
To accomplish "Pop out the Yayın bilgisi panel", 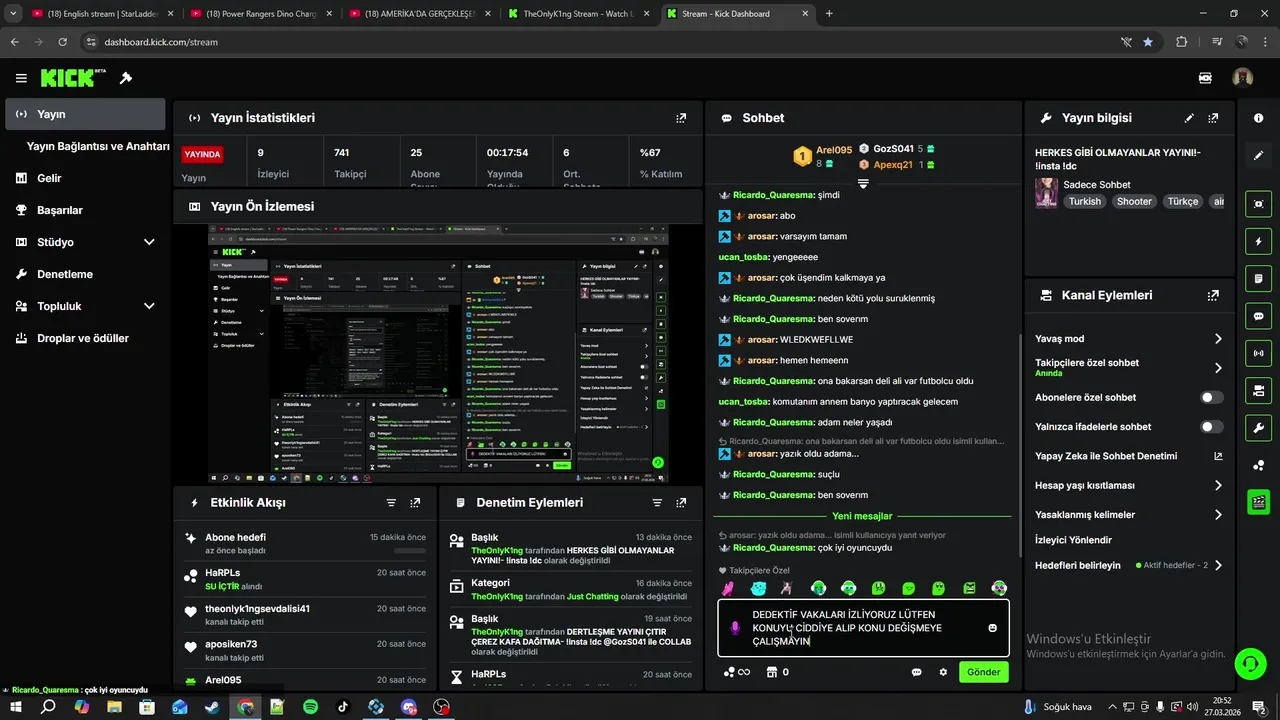I will [x=1213, y=118].
